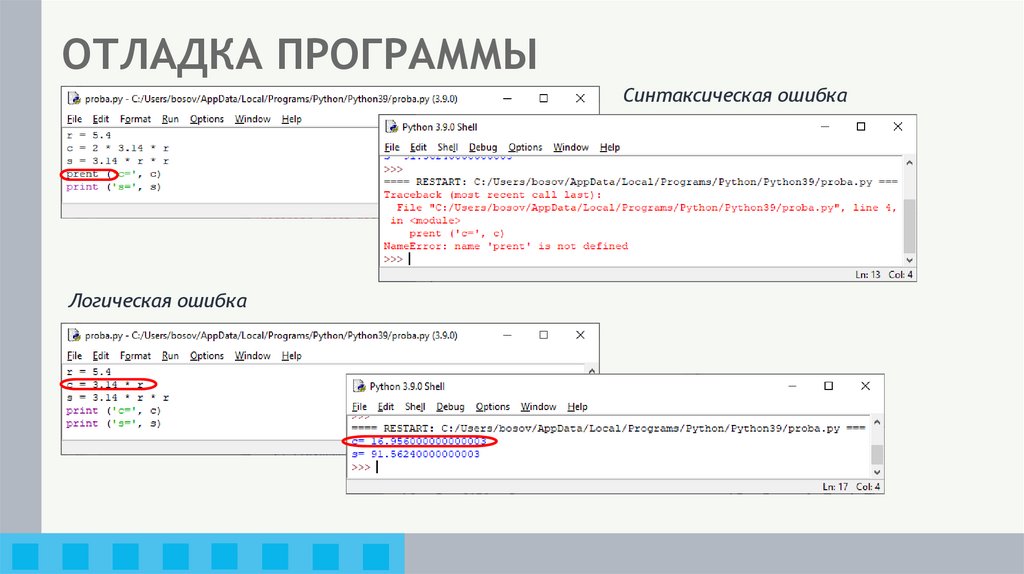Click Python icon in upper Shell title bar
The width and height of the screenshot is (1024, 574).
[391, 127]
